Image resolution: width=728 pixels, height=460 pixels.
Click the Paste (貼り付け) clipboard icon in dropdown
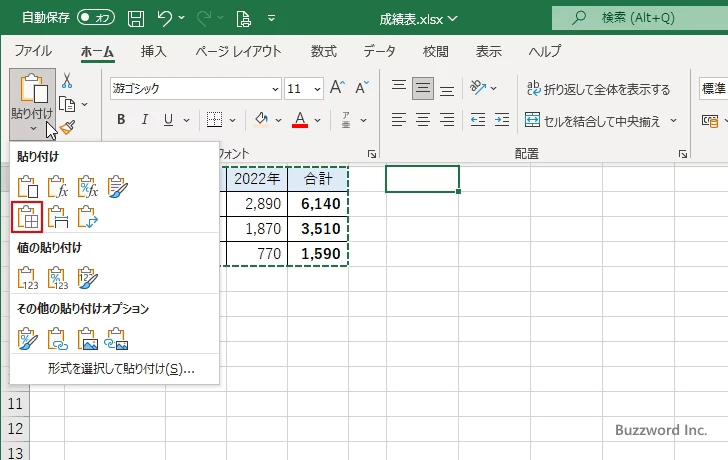tap(27, 187)
